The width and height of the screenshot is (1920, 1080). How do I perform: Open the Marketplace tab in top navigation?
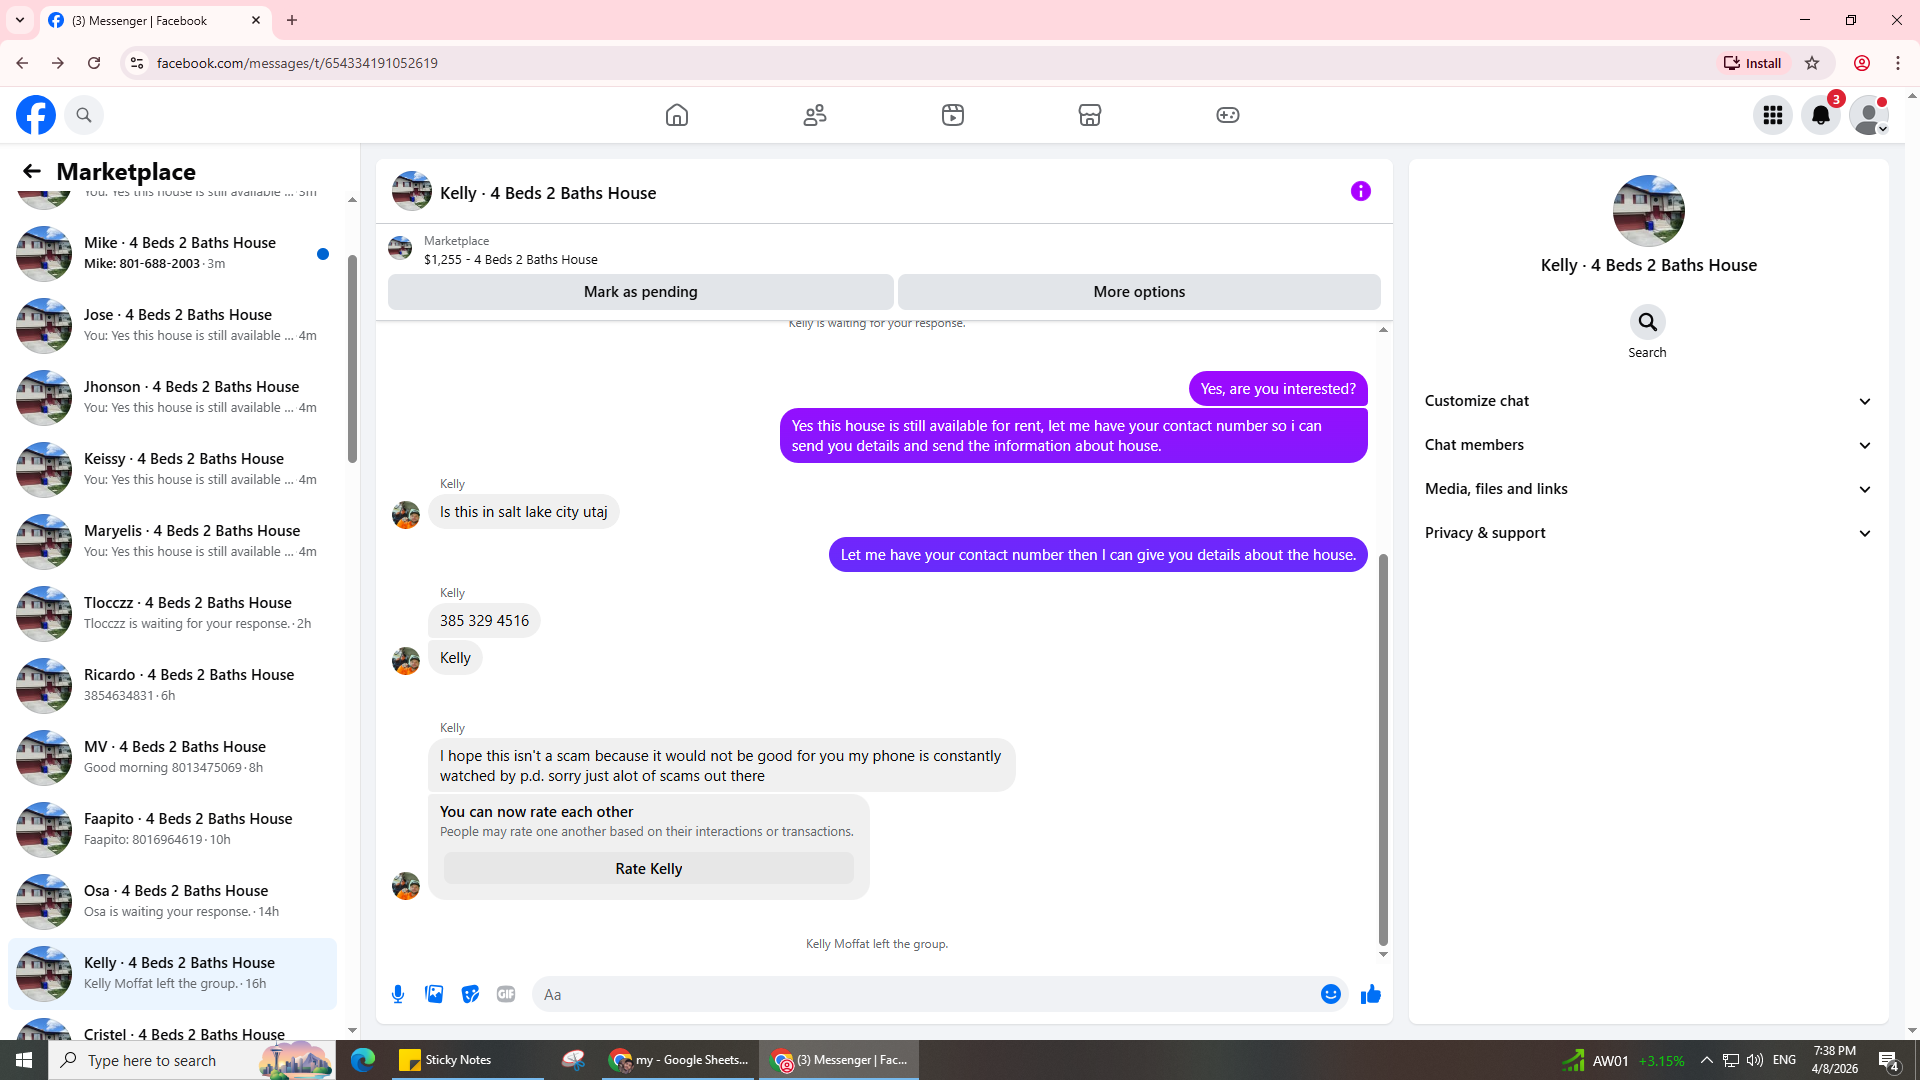(x=1089, y=115)
